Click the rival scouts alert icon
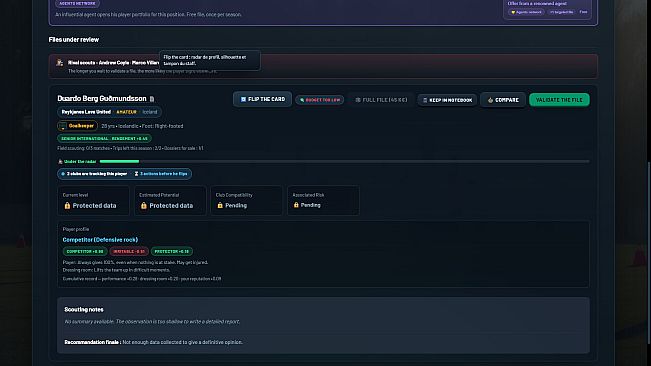651x366 pixels. point(60,63)
